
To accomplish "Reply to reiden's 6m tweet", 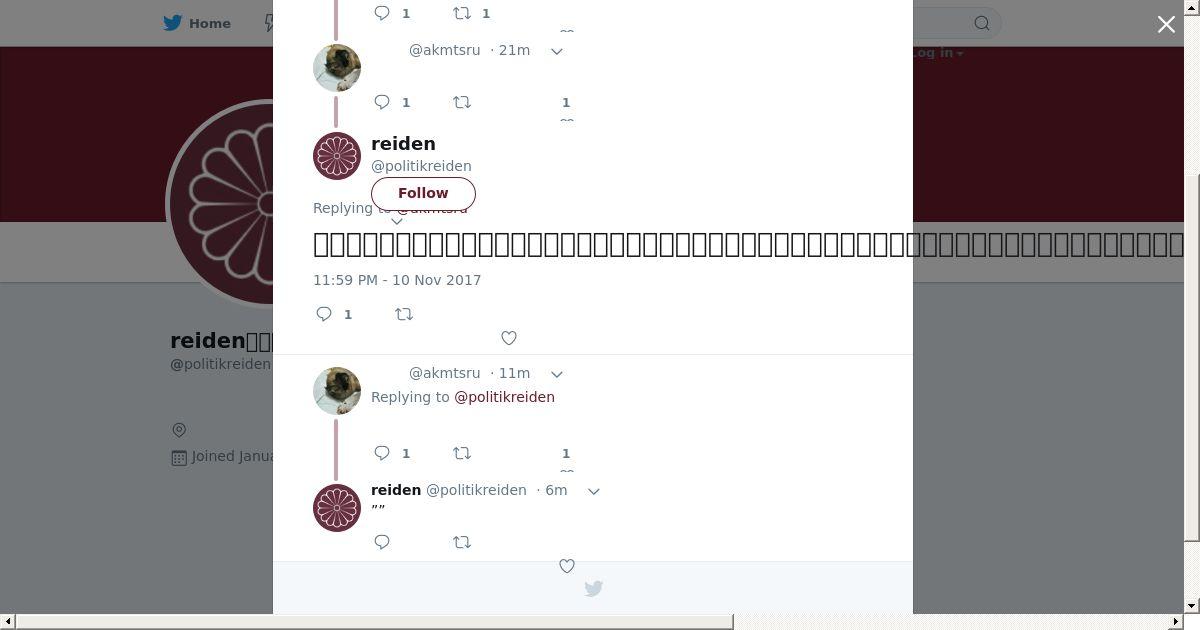I will [382, 542].
